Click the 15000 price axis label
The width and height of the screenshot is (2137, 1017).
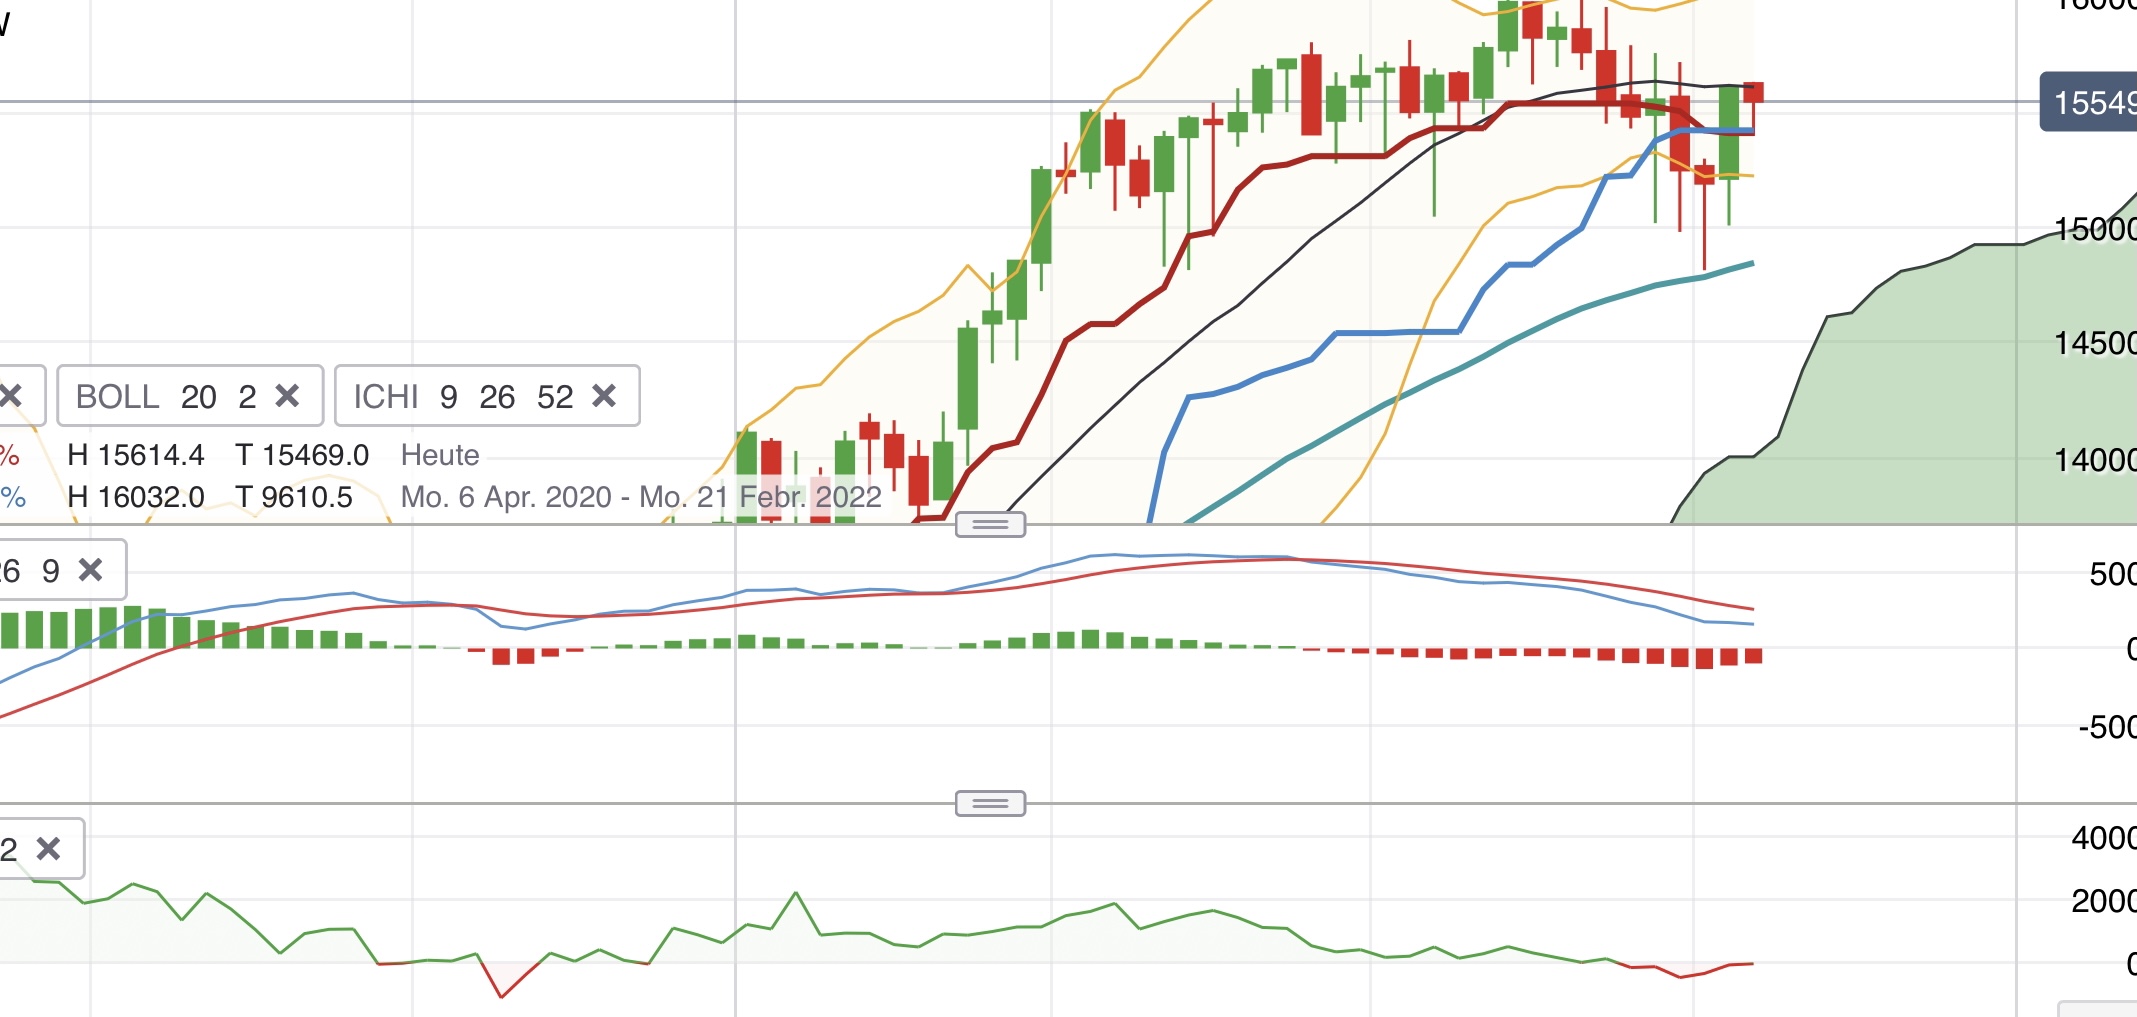click(2095, 229)
